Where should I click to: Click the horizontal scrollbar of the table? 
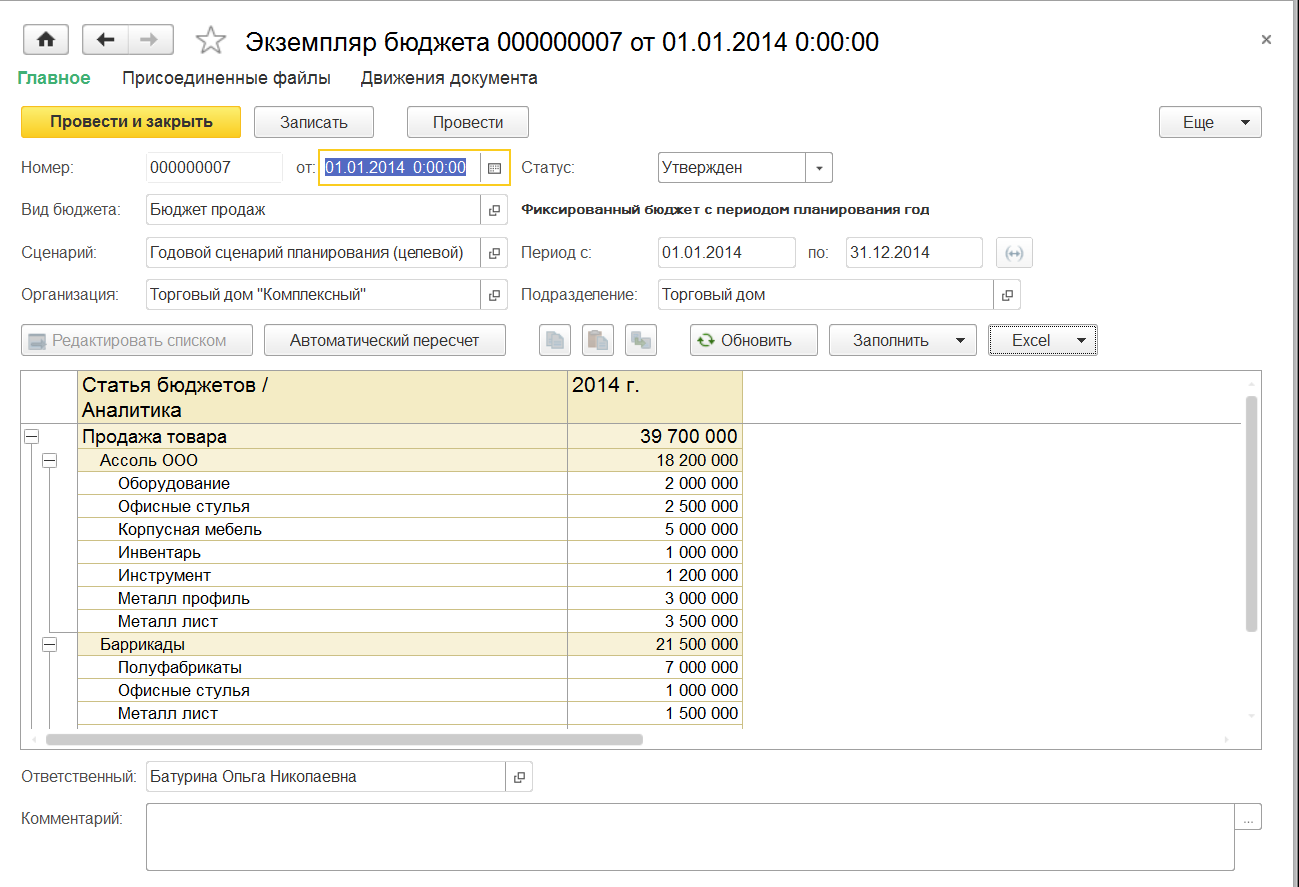(344, 740)
